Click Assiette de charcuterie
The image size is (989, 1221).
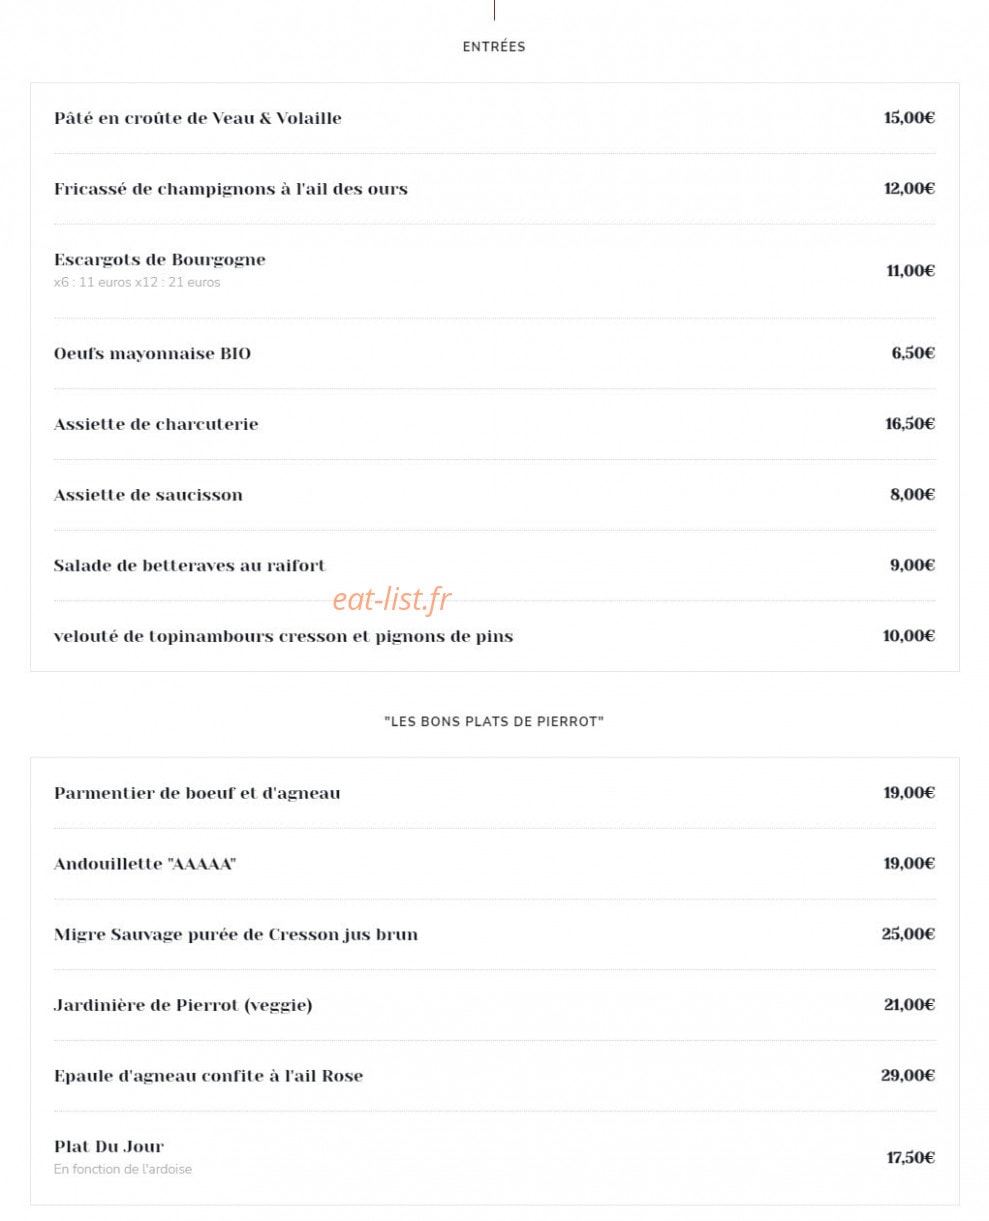[156, 424]
